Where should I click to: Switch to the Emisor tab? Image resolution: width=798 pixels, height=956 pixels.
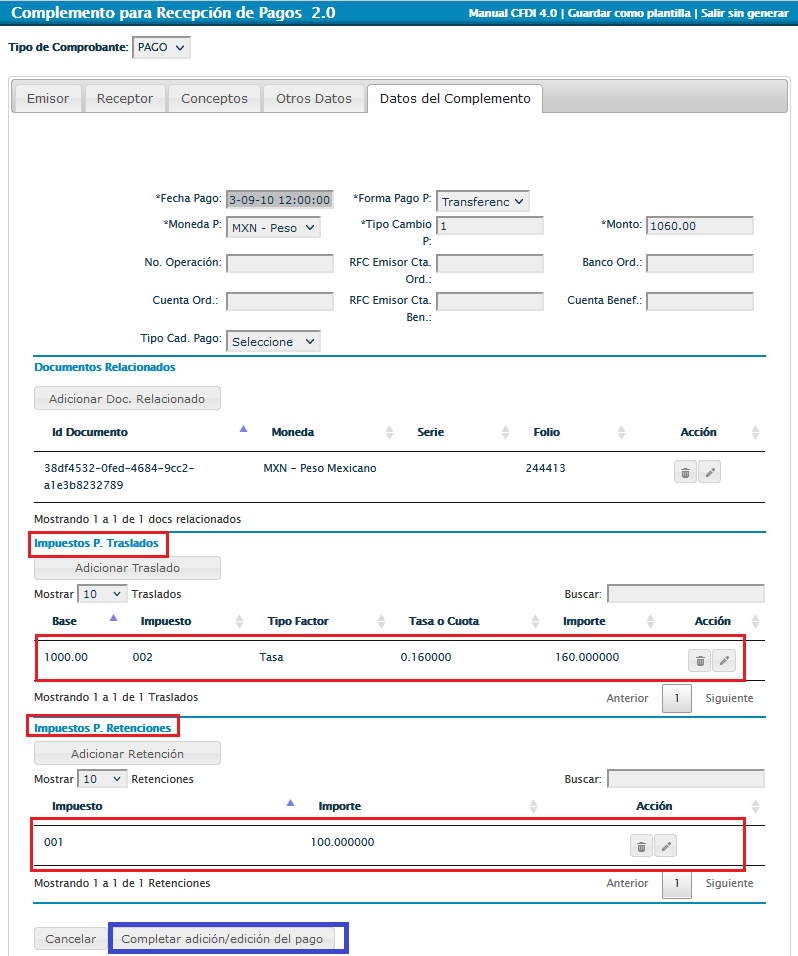point(48,99)
